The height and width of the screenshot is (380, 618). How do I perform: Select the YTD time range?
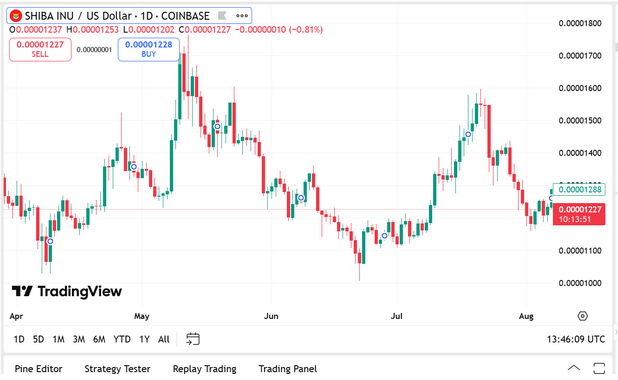click(122, 339)
